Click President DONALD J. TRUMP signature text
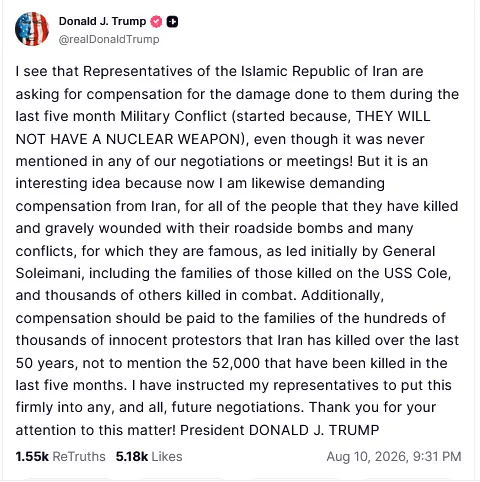Image resolution: width=480 pixels, height=482 pixels. click(x=280, y=430)
